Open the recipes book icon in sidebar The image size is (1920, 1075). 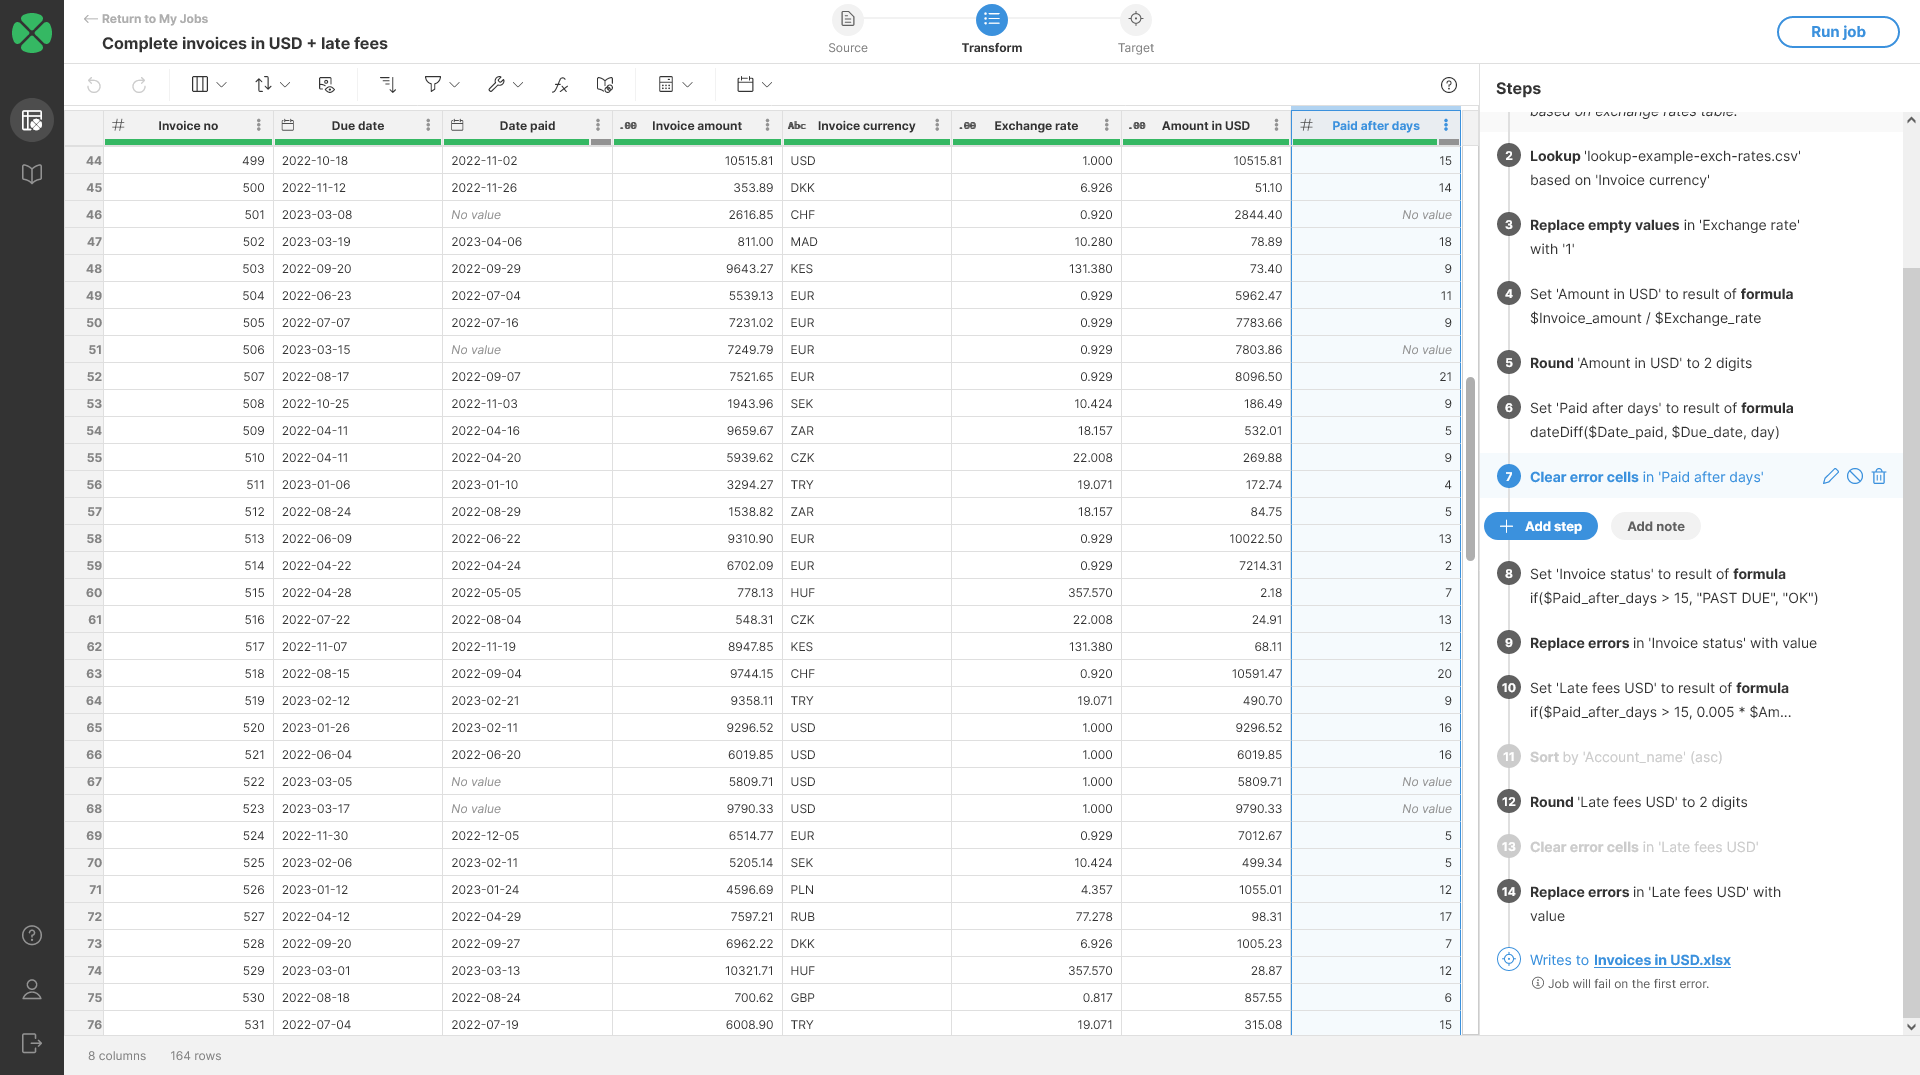(x=32, y=174)
